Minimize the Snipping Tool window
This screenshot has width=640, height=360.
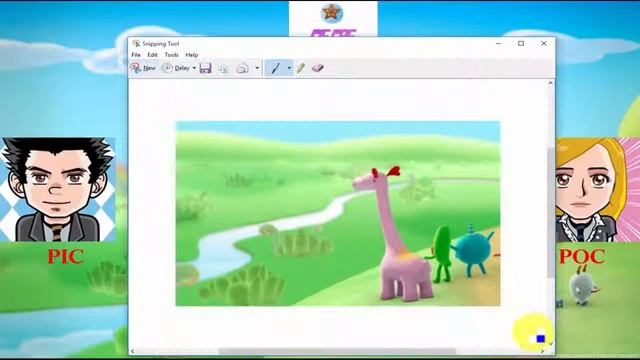pos(498,43)
